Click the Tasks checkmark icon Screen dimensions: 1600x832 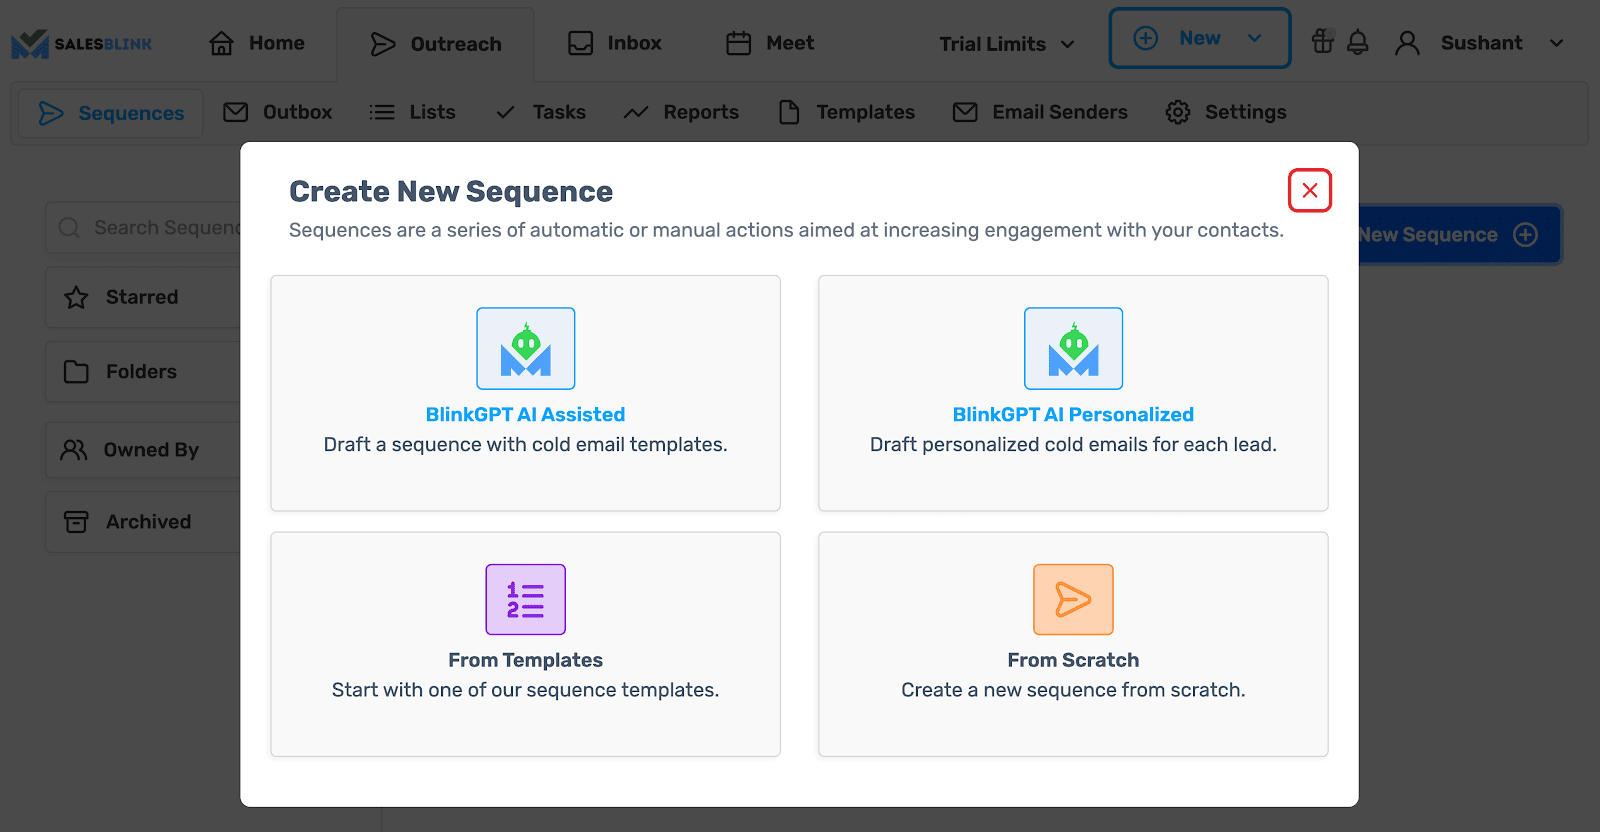point(505,112)
